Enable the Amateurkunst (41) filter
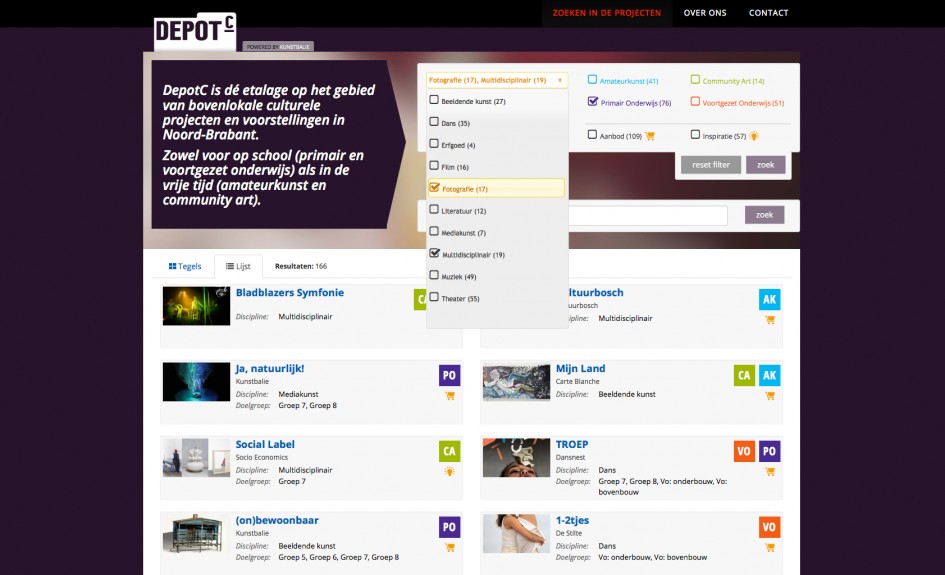The height and width of the screenshot is (575, 945). (x=592, y=80)
